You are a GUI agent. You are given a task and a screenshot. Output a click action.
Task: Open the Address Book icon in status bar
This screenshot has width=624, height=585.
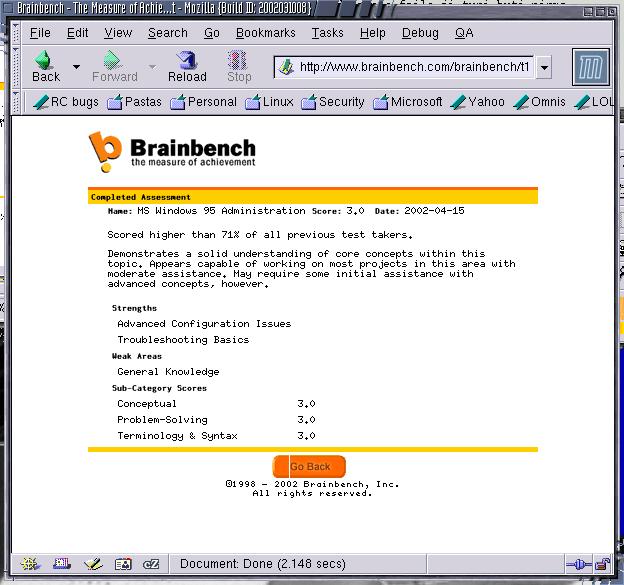(x=123, y=564)
